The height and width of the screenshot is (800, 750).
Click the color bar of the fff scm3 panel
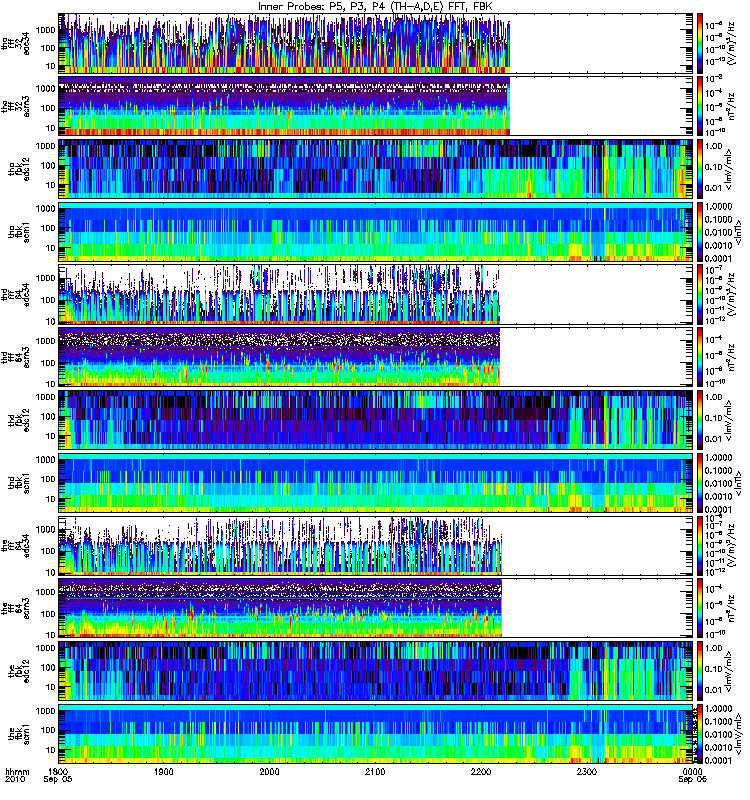point(699,608)
